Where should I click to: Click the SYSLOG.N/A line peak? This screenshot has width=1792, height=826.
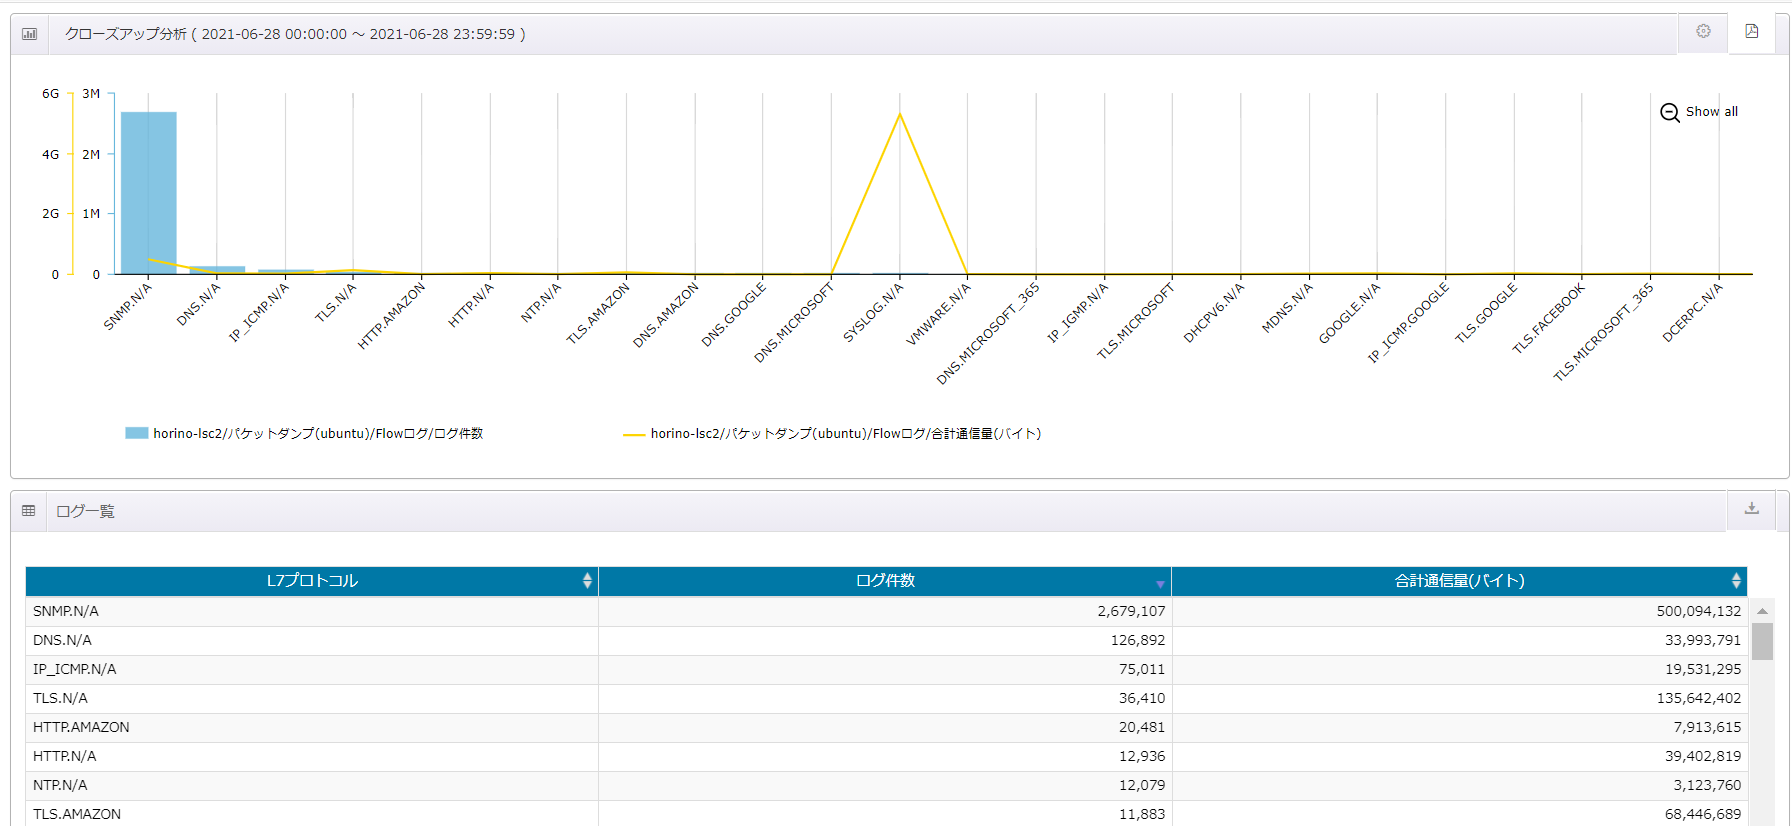900,114
